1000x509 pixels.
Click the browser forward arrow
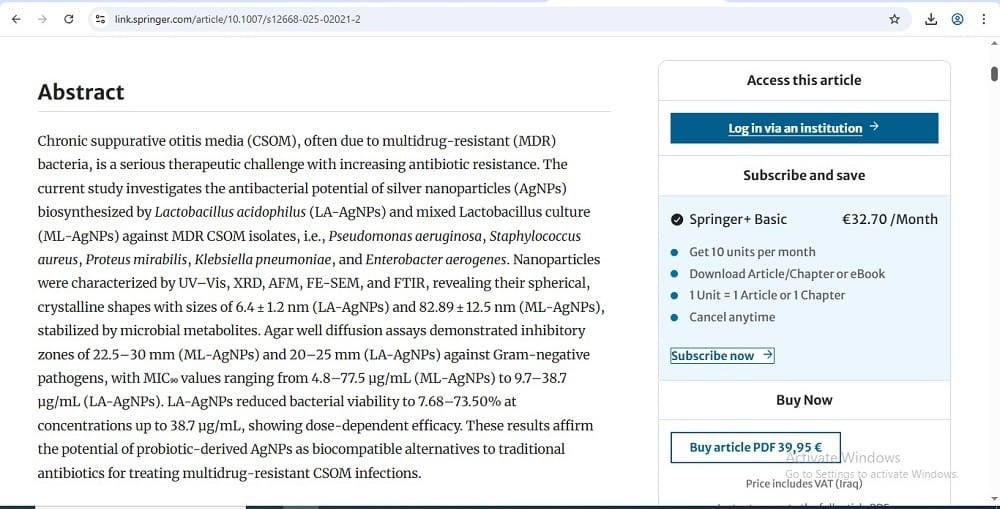pyautogui.click(x=43, y=19)
